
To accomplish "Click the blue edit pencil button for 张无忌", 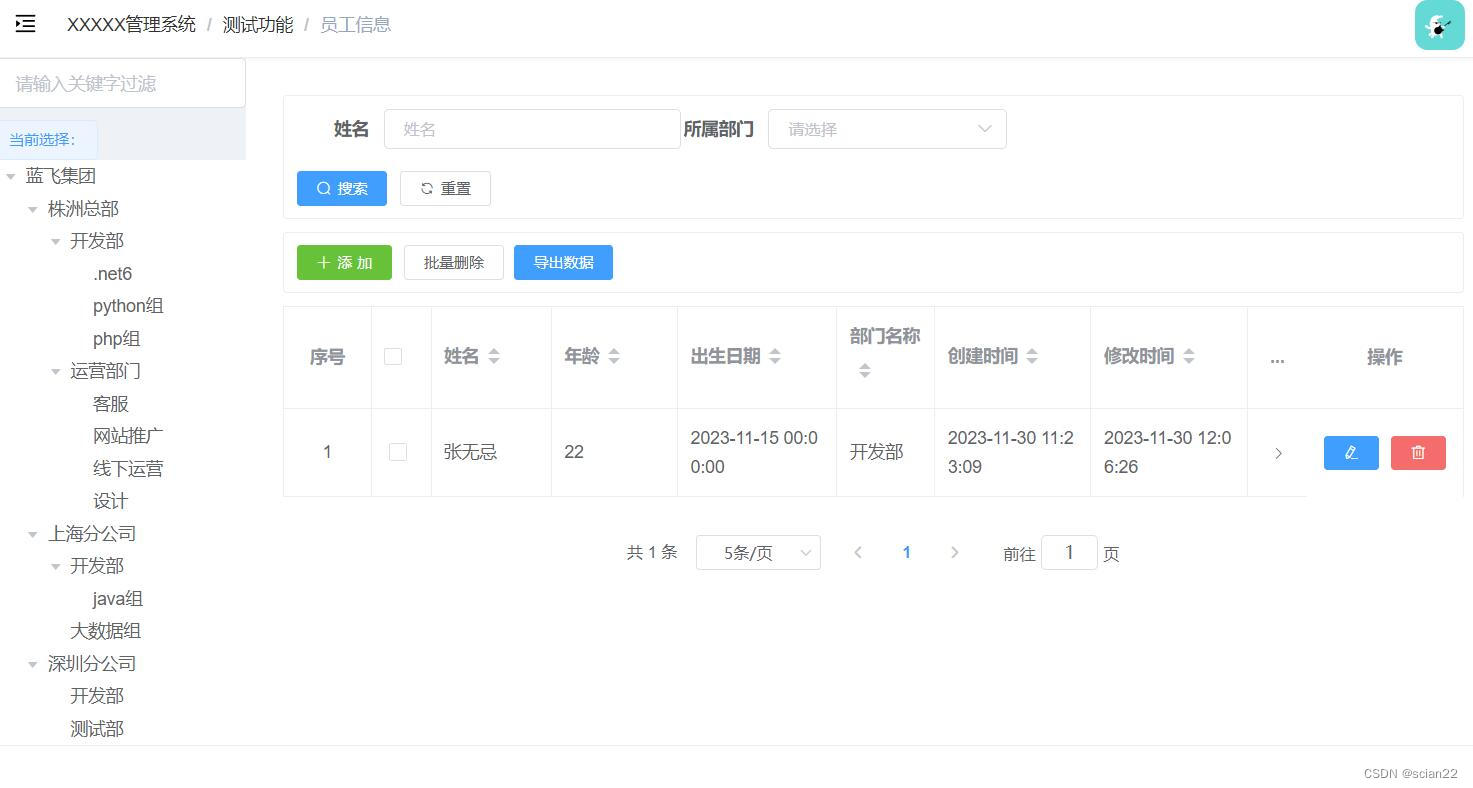I will (1351, 453).
